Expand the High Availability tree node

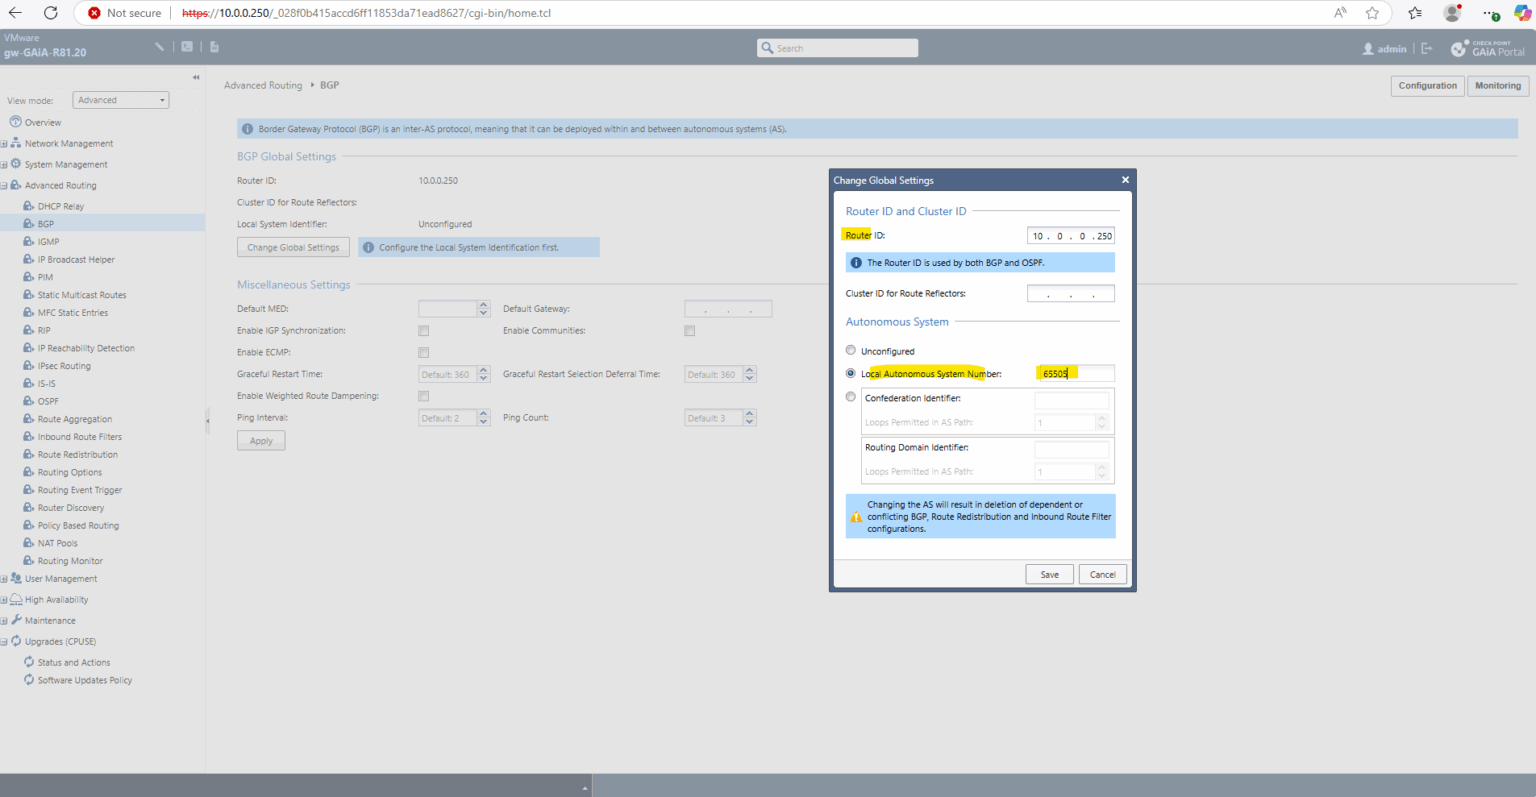4,600
